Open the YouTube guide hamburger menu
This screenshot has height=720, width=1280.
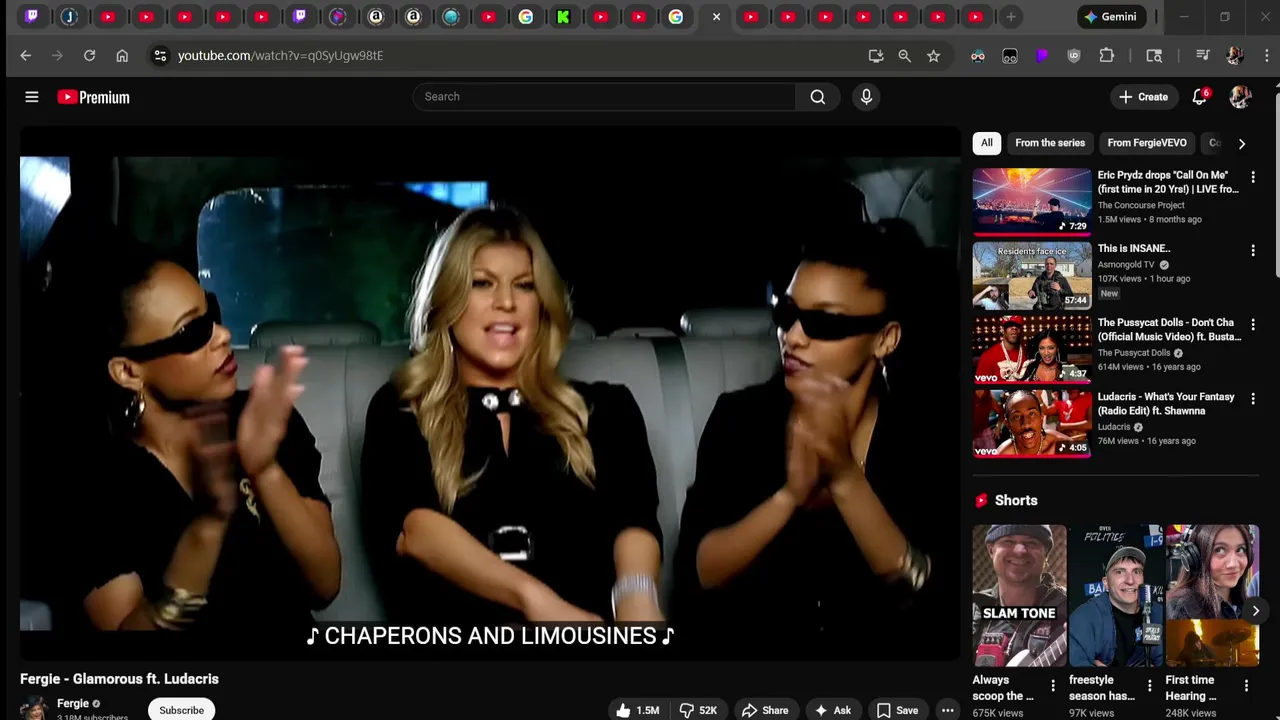click(32, 97)
